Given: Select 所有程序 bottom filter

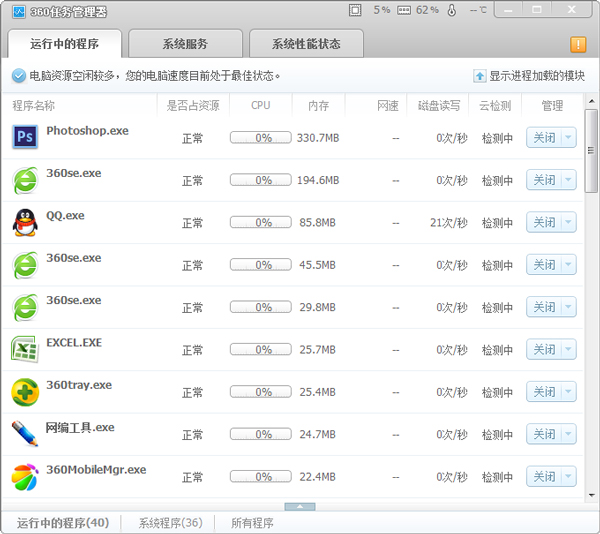Looking at the screenshot, I should pyautogui.click(x=252, y=523).
